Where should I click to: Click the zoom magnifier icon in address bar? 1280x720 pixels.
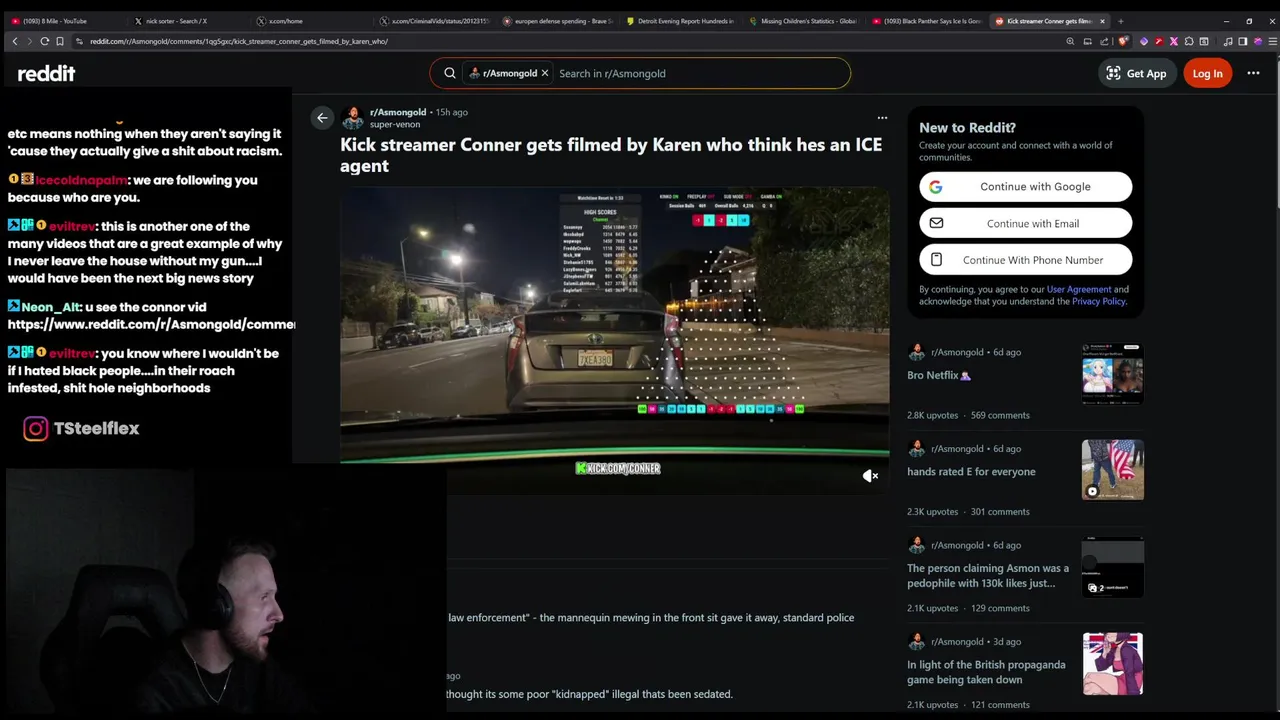pyautogui.click(x=1070, y=41)
